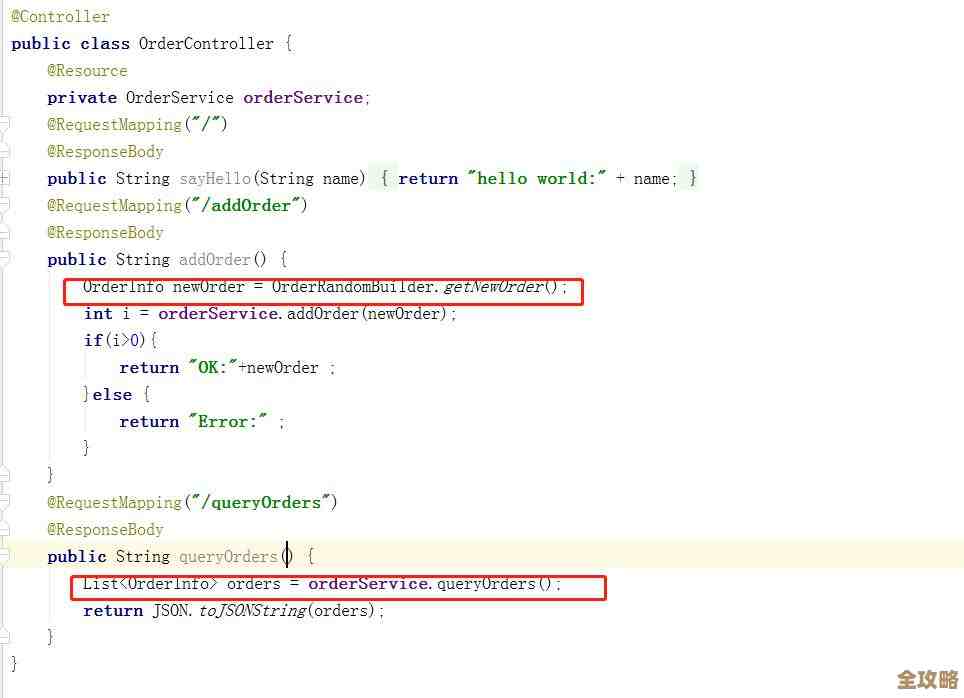This screenshot has height=698, width=964.
Task: Collapse fold marker beside @RequestMapping("/addOrder")
Action: tap(4, 206)
